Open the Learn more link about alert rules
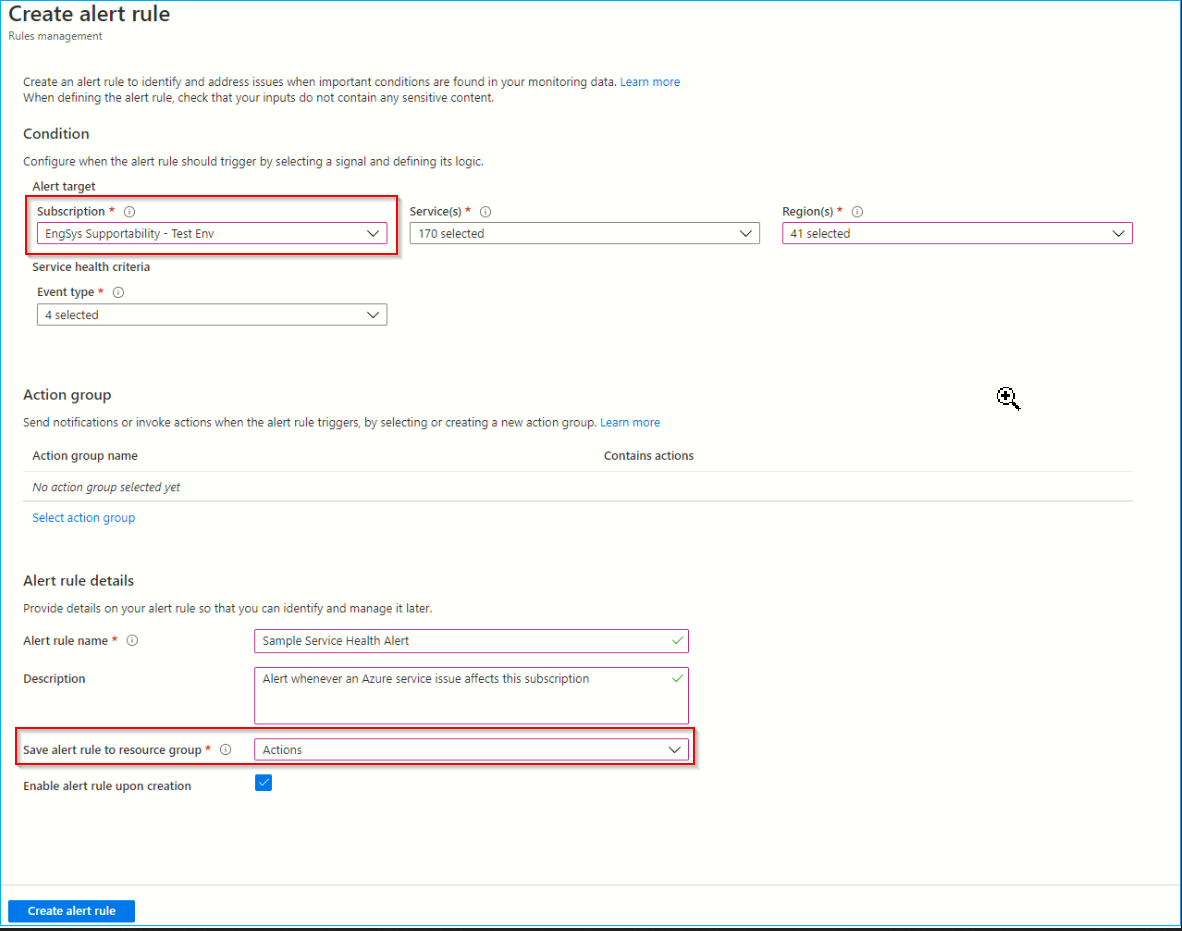Viewport: 1182px width, 931px height. point(650,81)
